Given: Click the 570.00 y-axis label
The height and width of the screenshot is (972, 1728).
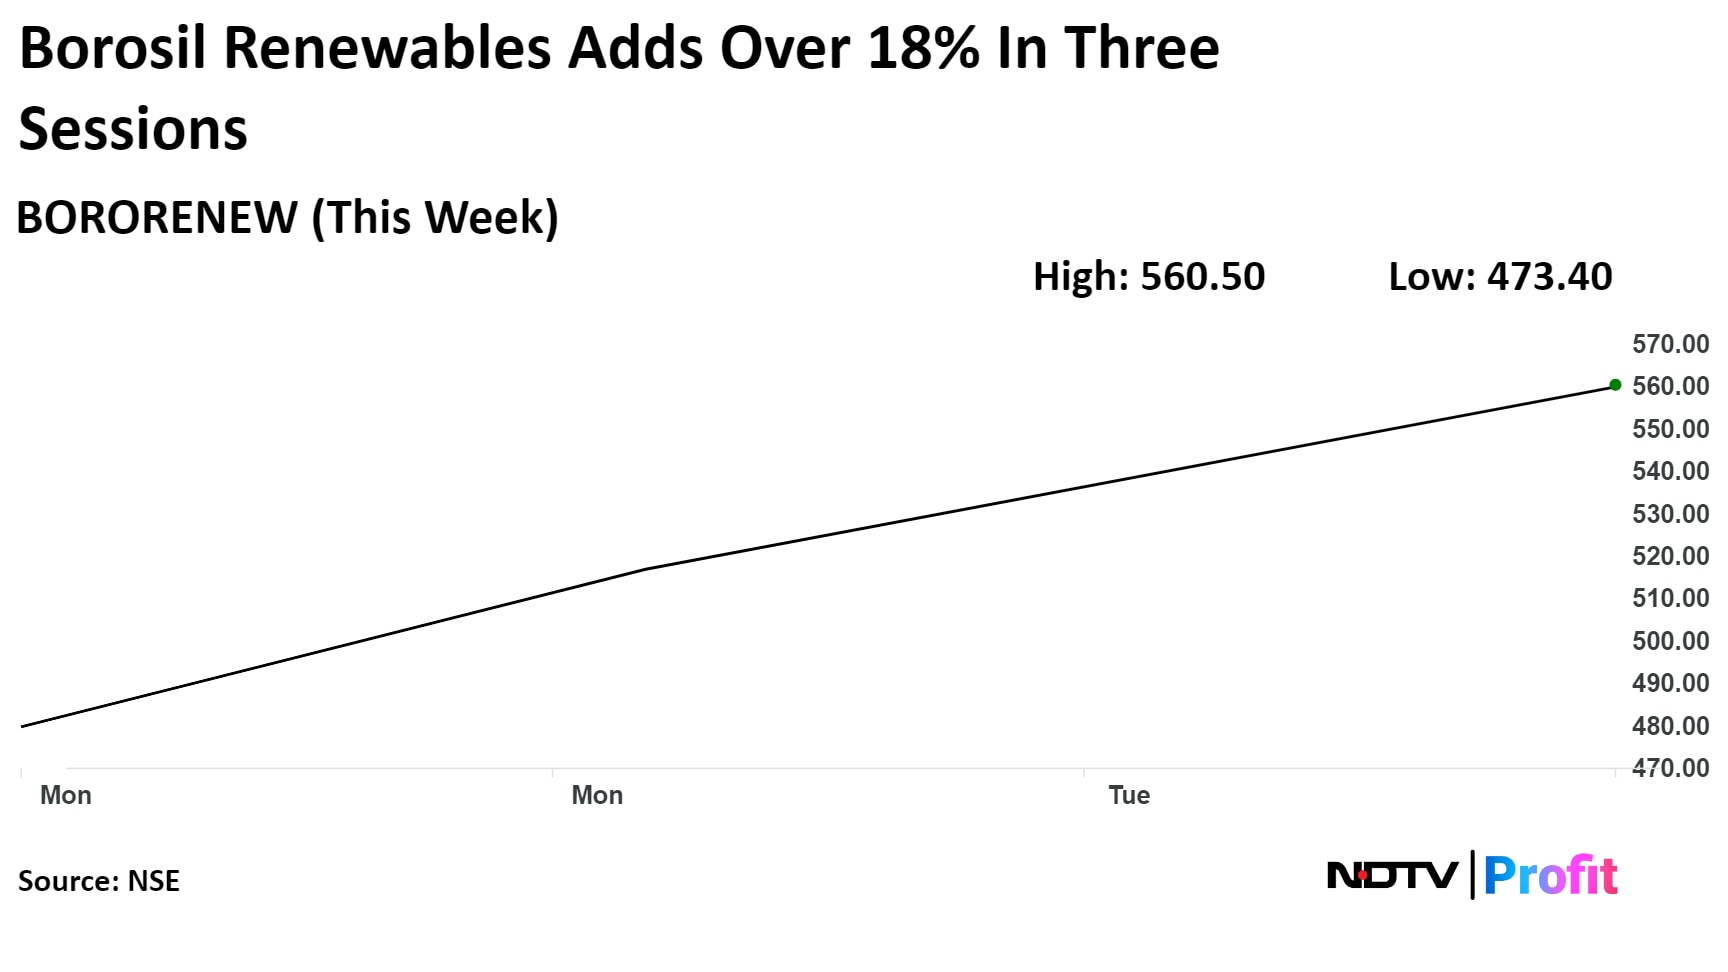Looking at the screenshot, I should tap(1670, 344).
